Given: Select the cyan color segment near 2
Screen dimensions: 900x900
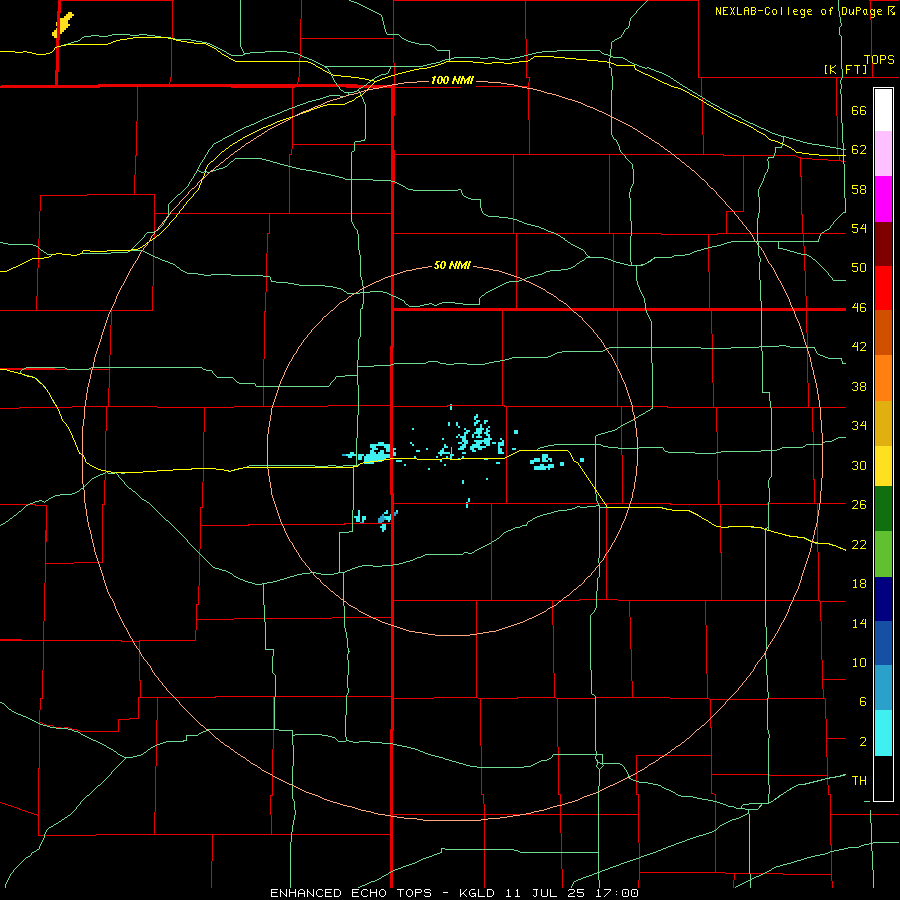Looking at the screenshot, I should [883, 733].
